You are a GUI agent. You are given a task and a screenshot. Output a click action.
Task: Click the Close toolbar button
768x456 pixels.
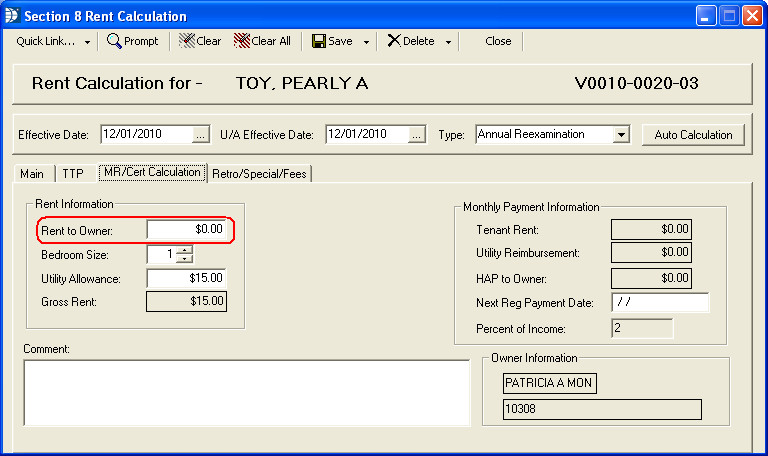pos(498,41)
